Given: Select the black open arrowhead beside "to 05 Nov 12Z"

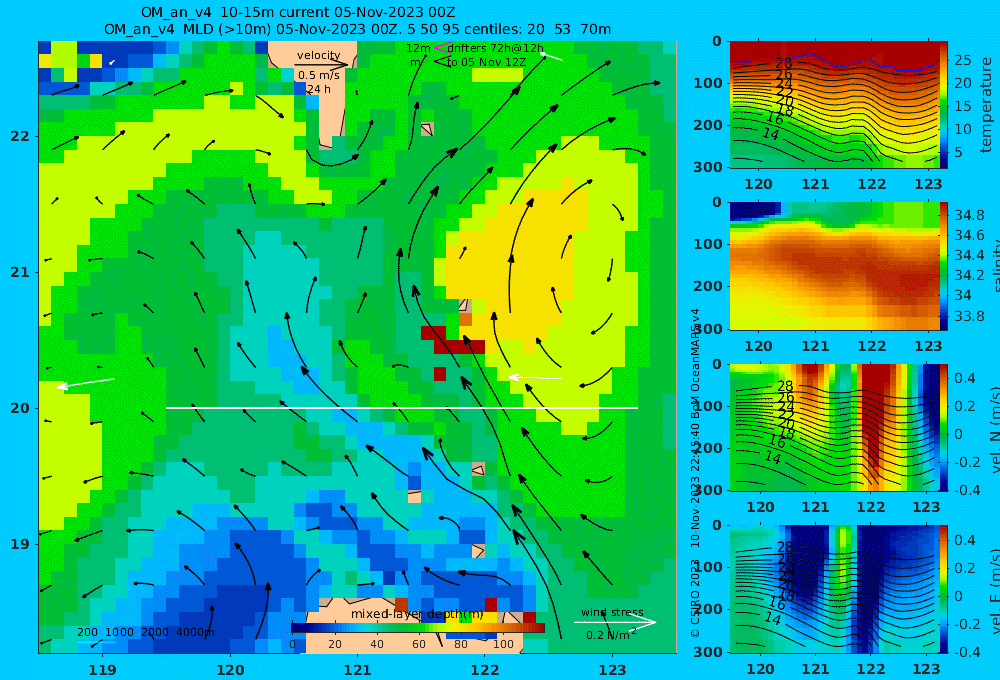Looking at the screenshot, I should [440, 62].
